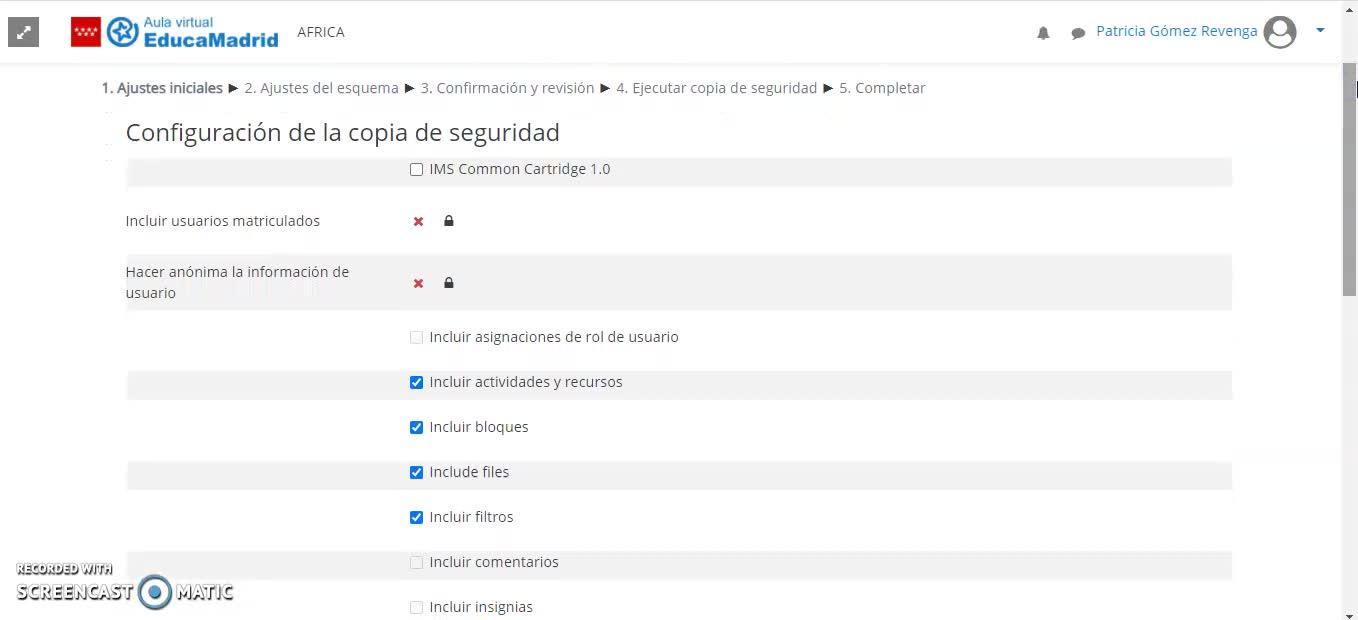This screenshot has width=1358, height=620.
Task: Click red X next to Incluir usuarios matriculados
Action: (418, 222)
